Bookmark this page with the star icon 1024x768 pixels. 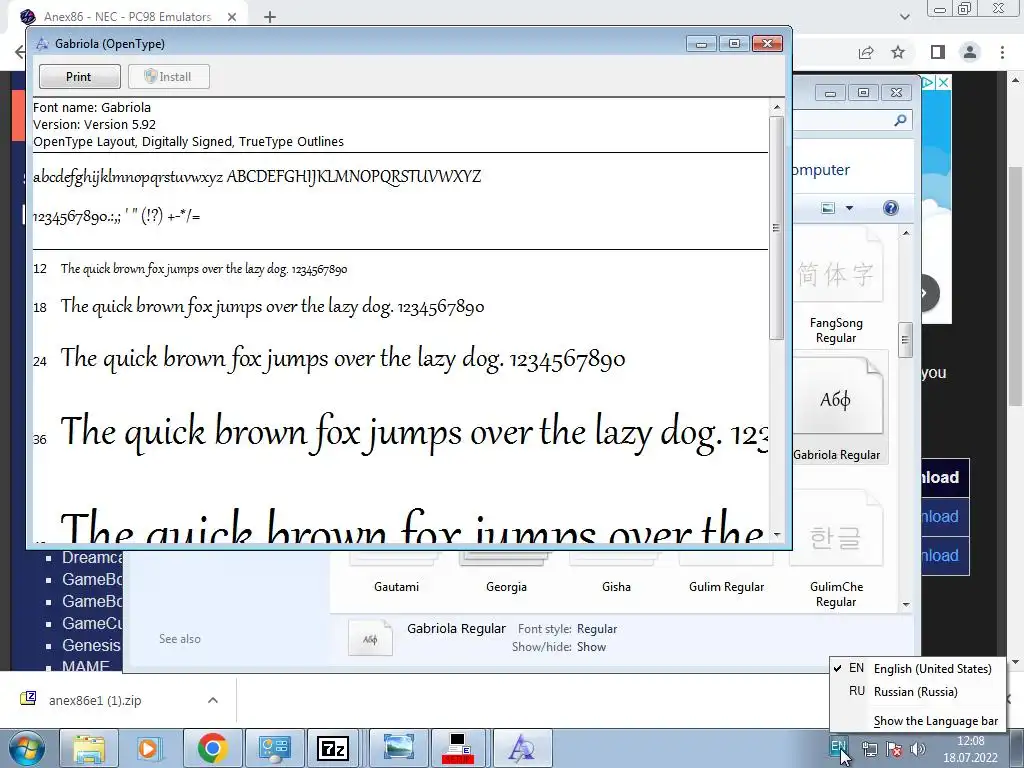[898, 52]
